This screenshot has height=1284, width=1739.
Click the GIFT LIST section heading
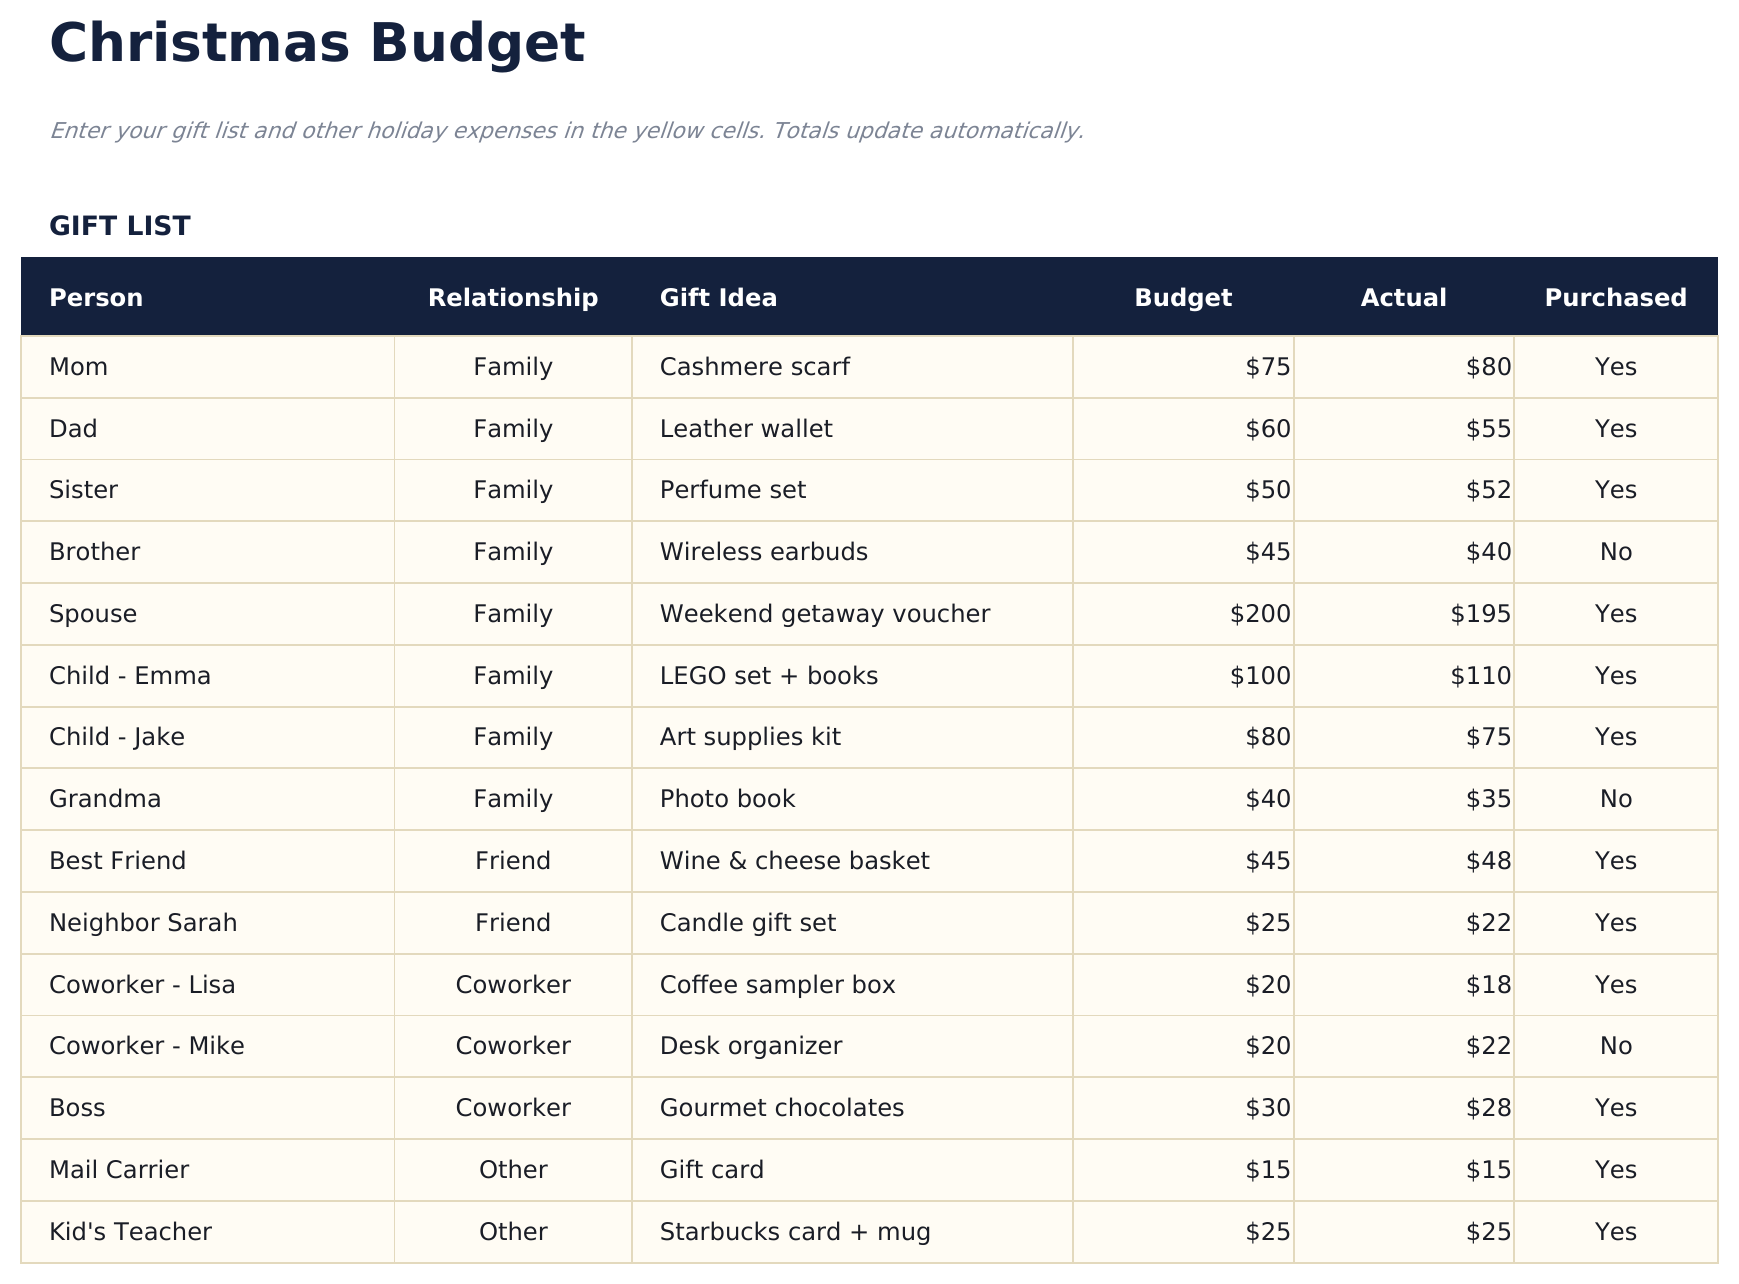120,225
